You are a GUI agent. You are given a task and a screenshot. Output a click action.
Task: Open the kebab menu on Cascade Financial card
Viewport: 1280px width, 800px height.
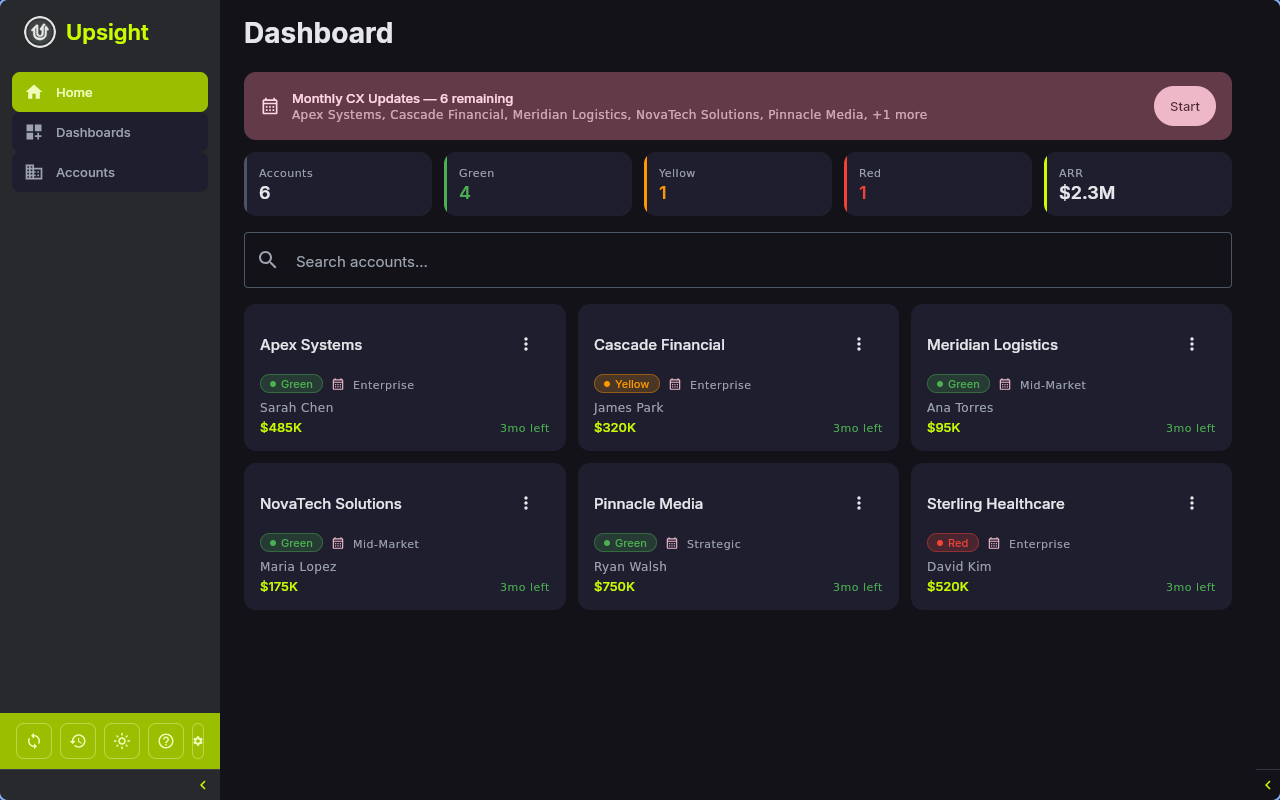click(x=859, y=343)
